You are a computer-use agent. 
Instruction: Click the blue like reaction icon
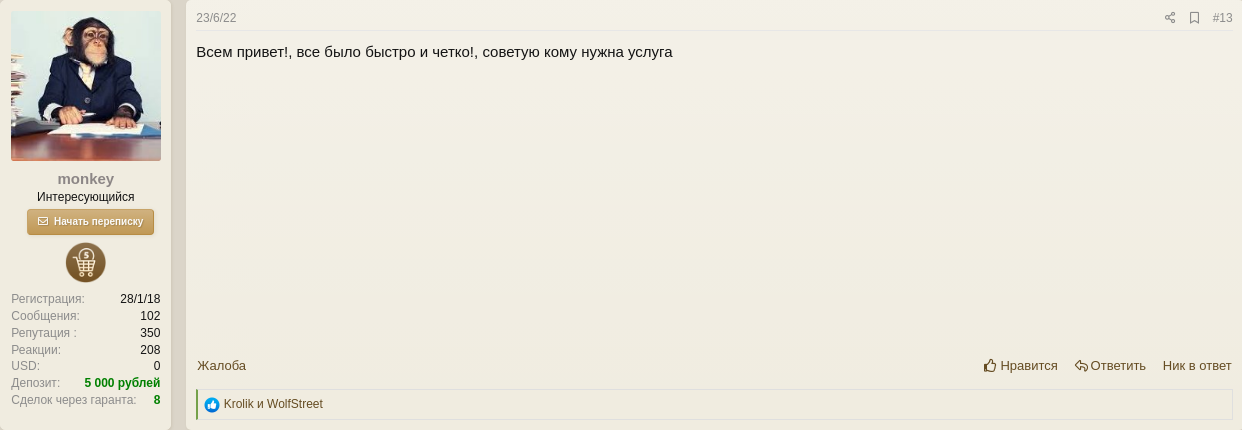[x=212, y=405]
